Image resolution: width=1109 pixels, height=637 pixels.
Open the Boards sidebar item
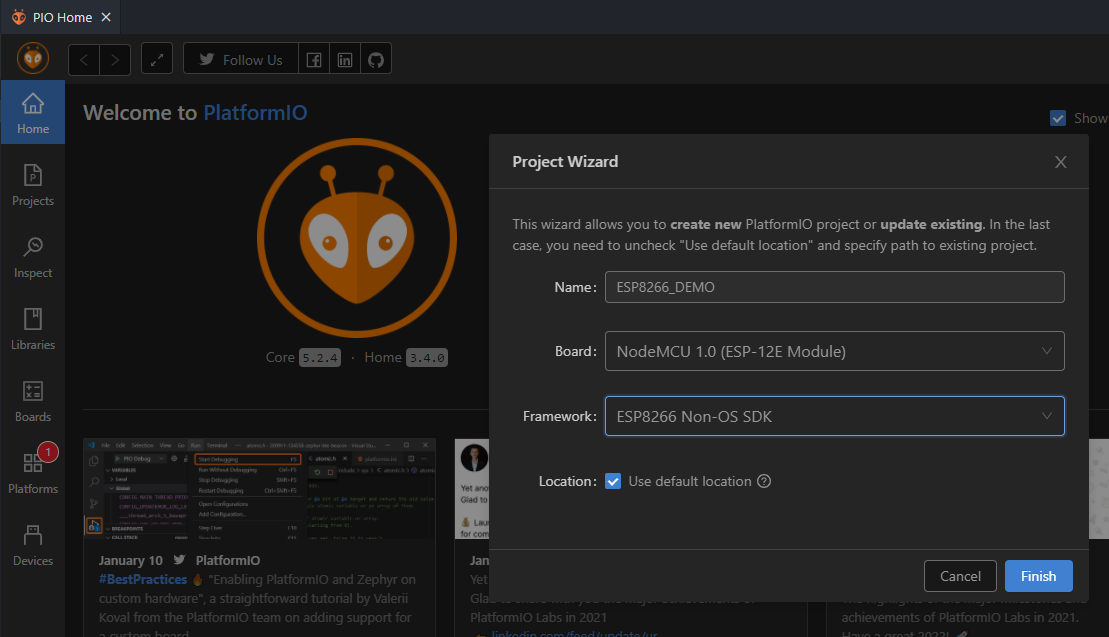[33, 402]
